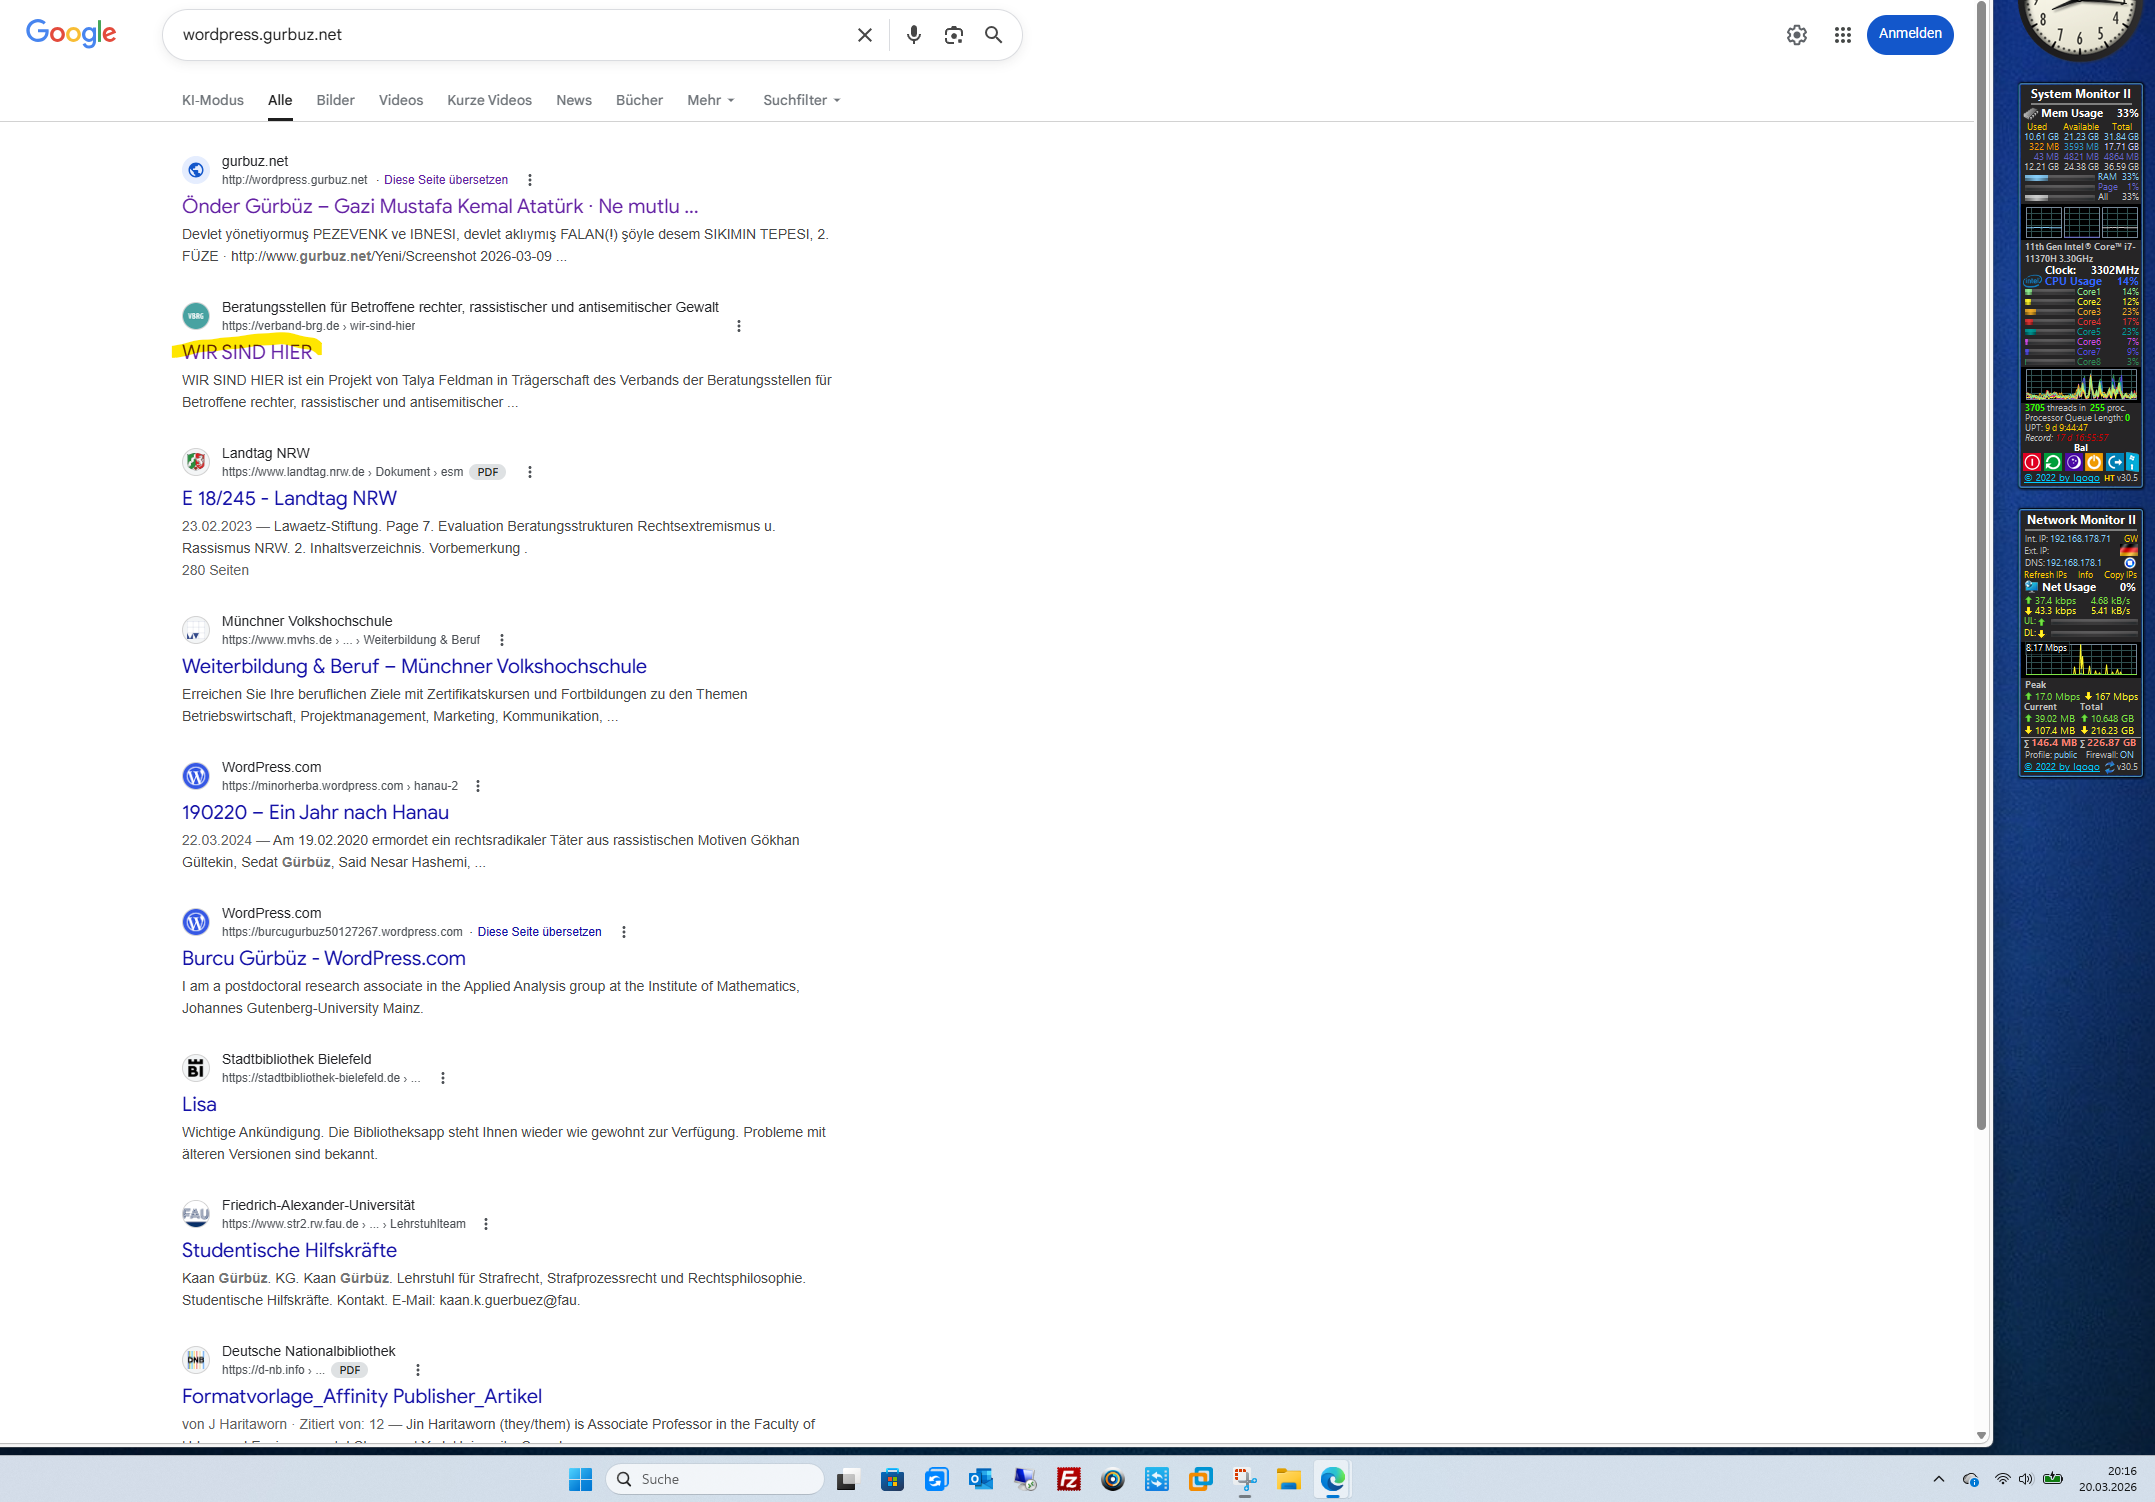Open E 18/245 - Landtag NRW link
The height and width of the screenshot is (1502, 2155).
coord(289,498)
